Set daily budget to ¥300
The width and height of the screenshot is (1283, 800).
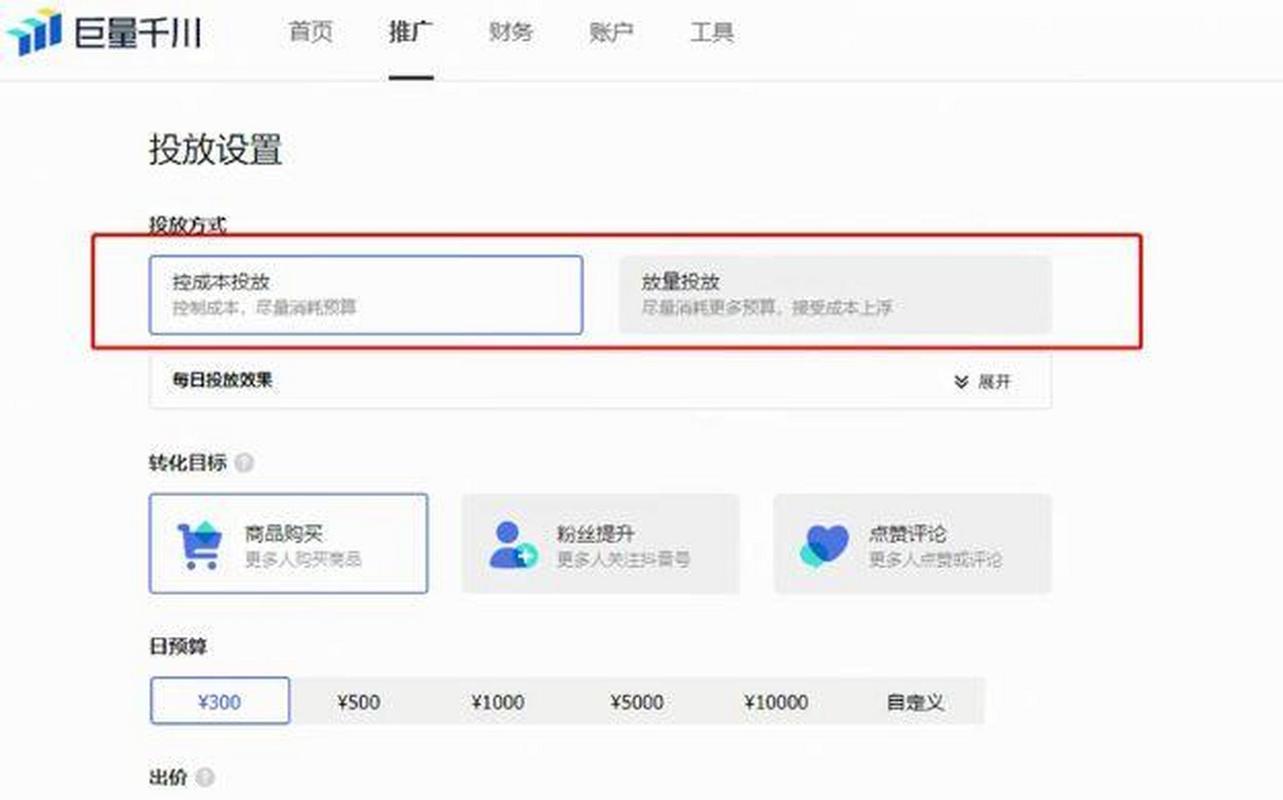[x=220, y=701]
